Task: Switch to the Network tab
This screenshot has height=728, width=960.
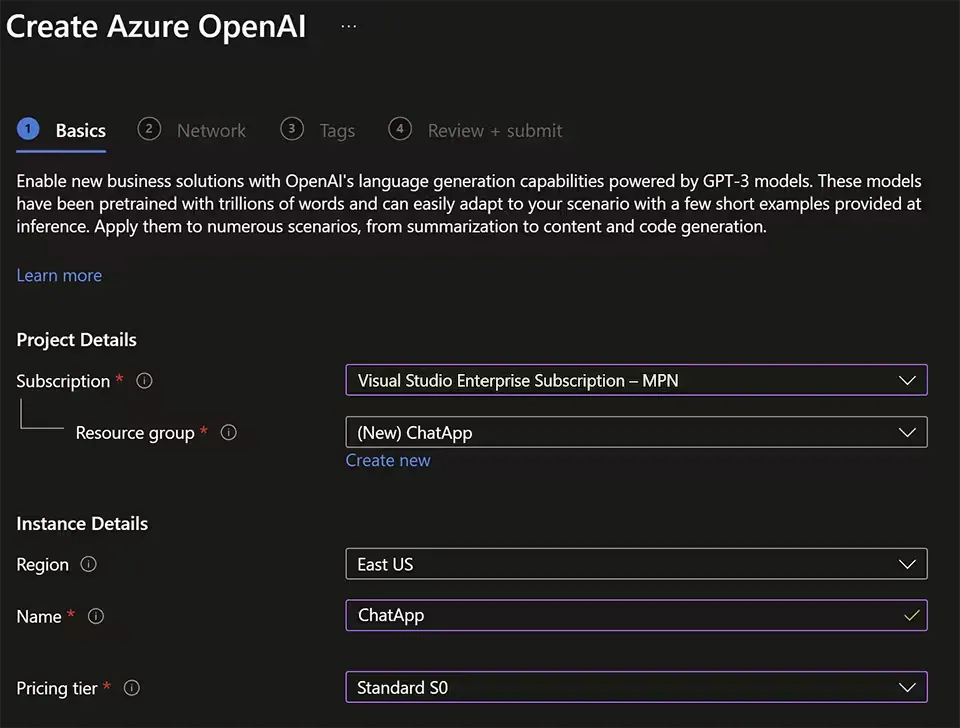Action: tap(211, 130)
